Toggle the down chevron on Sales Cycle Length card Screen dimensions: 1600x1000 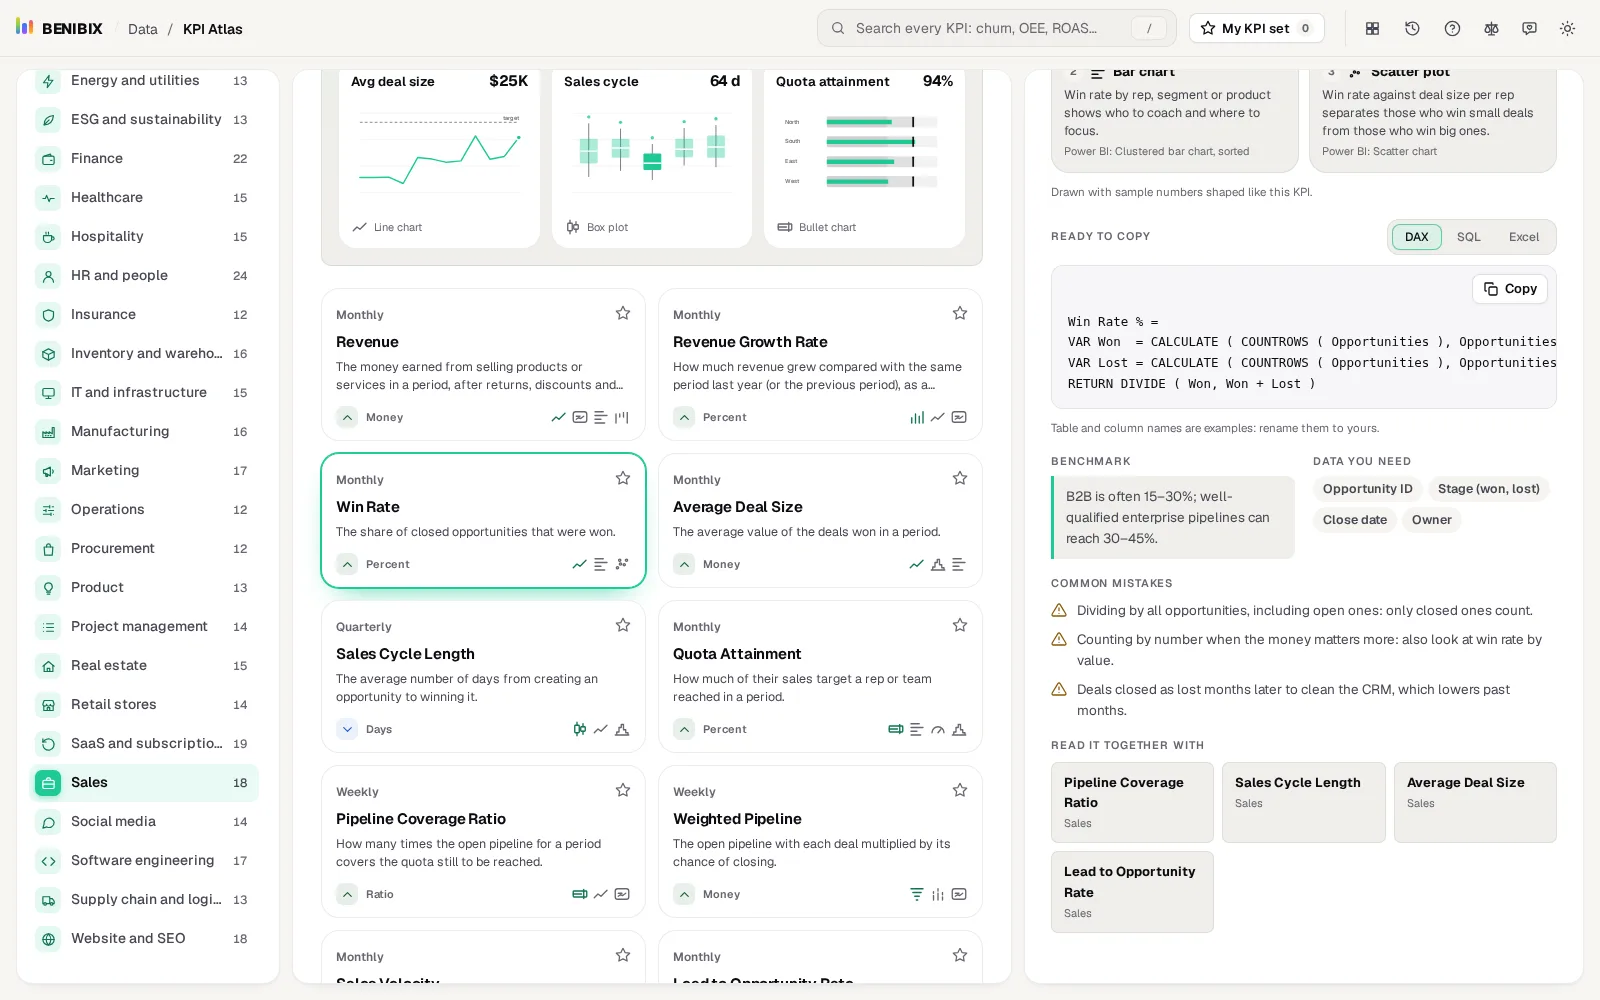[x=347, y=729]
